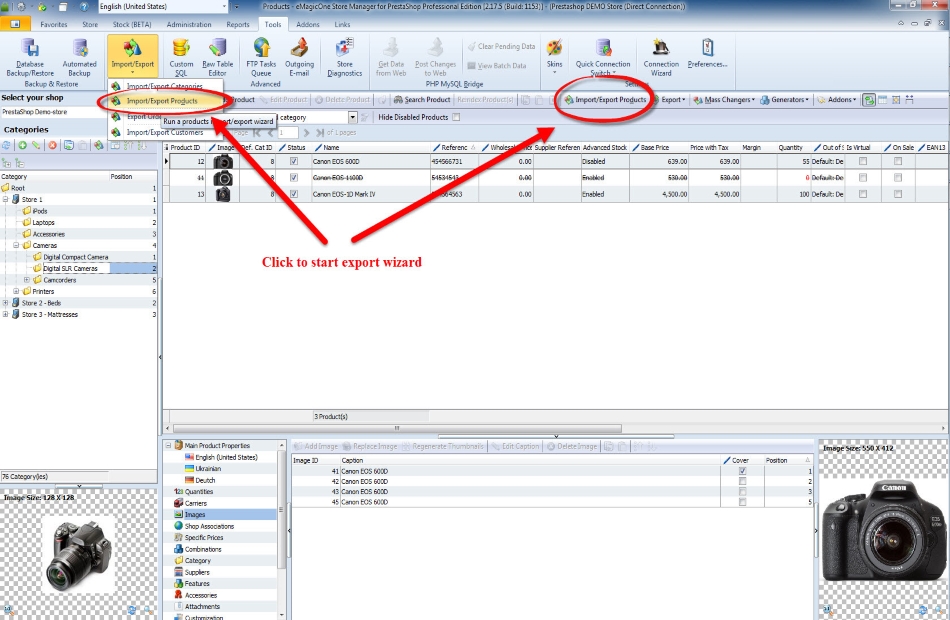Switch to Administration tab

189,24
